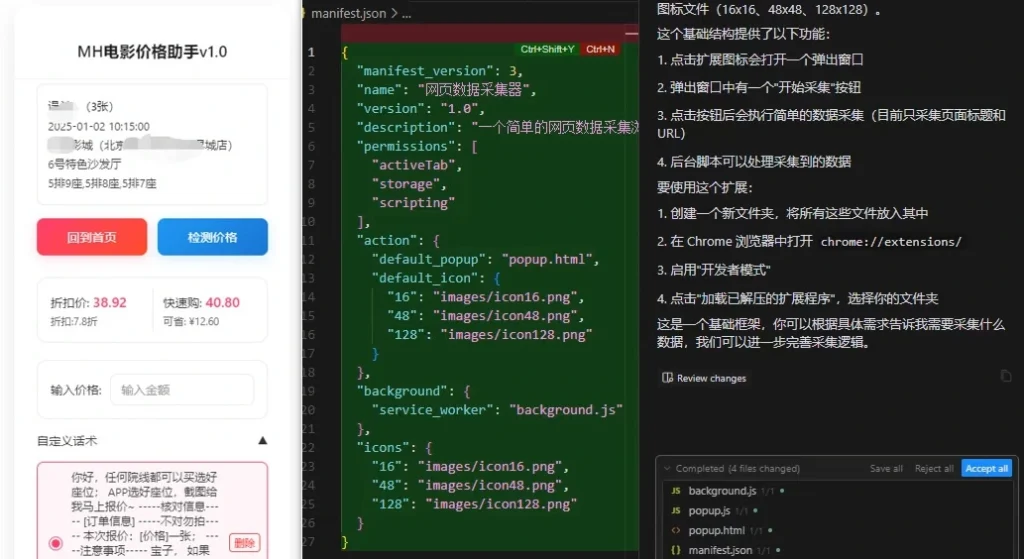Screen dimensions: 1024x559
Task: Click the "manifest_version": 3 code line
Action: (440, 71)
